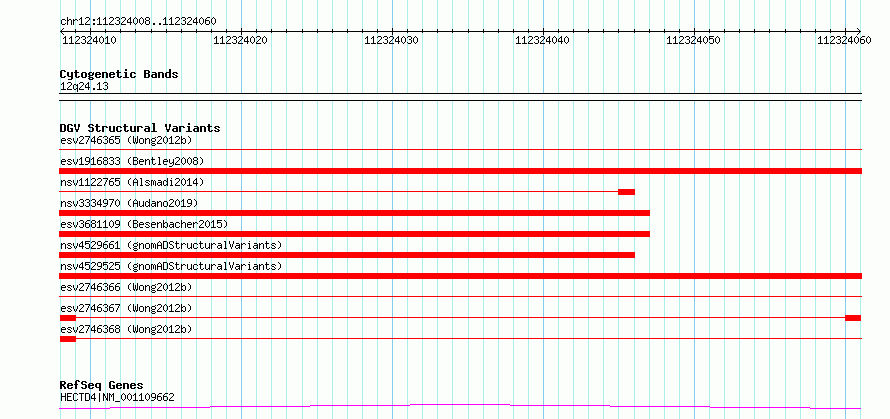Click the magenta HECTD4 gene line
Image resolution: width=890 pixels, height=419 pixels.
(x=460, y=406)
